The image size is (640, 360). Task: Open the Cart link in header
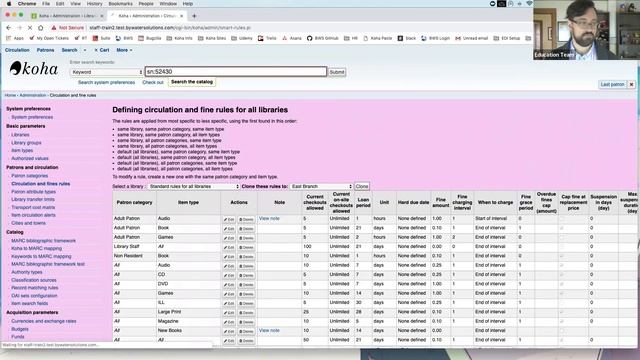[102, 50]
